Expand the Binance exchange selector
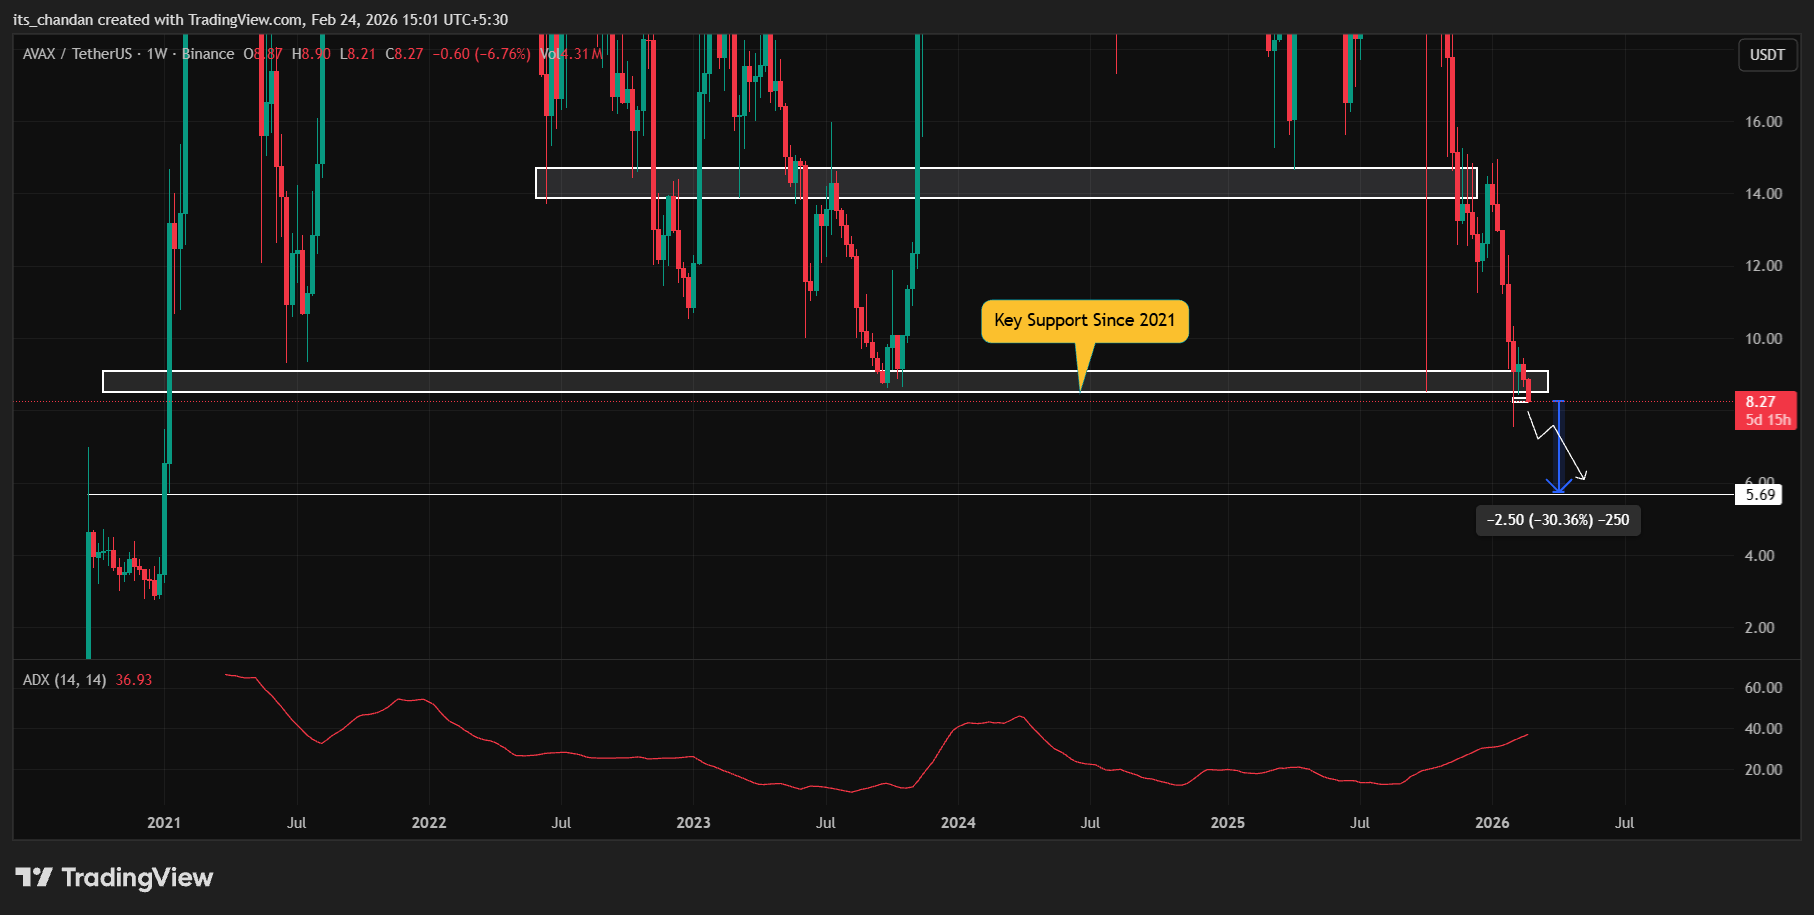This screenshot has height=915, width=1814. pos(208,54)
